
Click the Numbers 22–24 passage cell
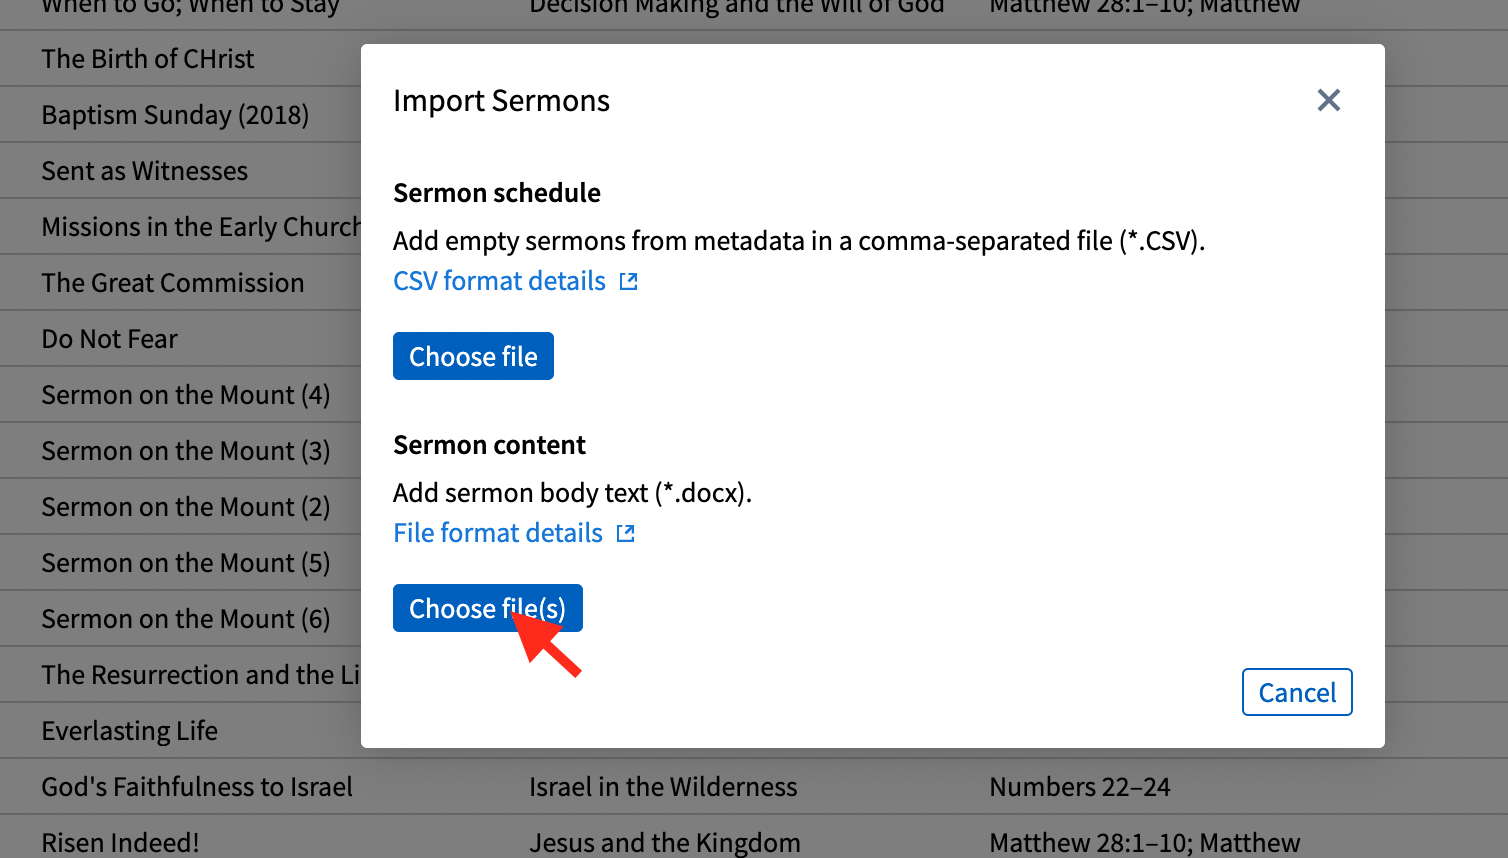[1080, 787]
